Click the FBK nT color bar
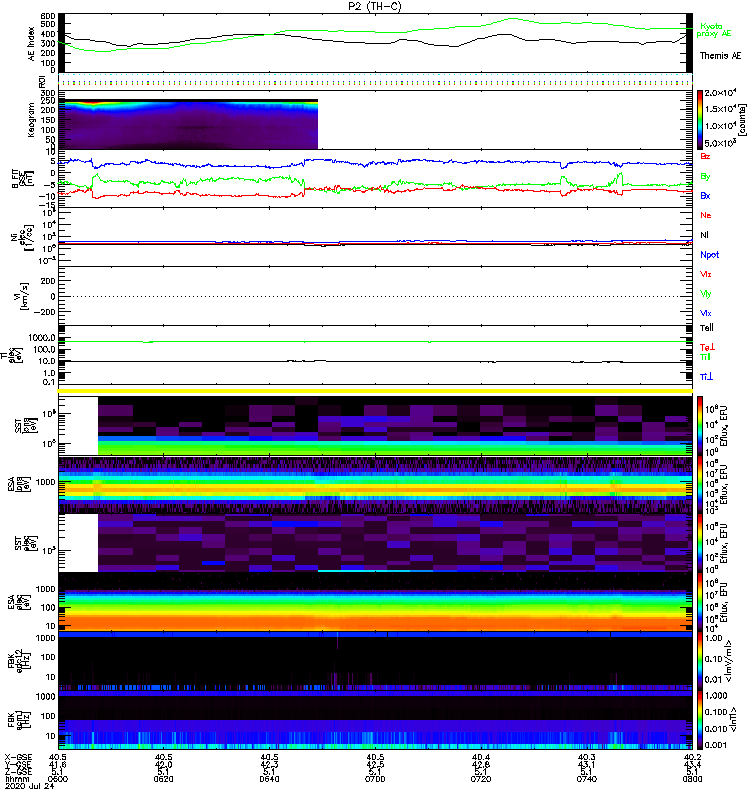Viewport: 750px width, 800px height. point(700,720)
